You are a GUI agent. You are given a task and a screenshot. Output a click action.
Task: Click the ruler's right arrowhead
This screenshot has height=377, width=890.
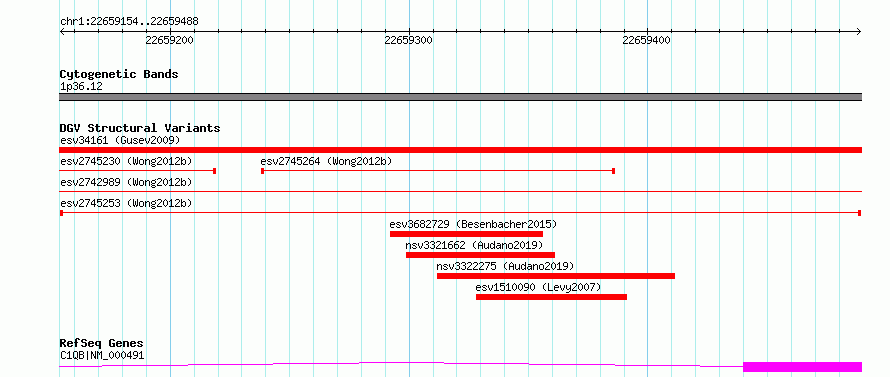[x=858, y=32]
